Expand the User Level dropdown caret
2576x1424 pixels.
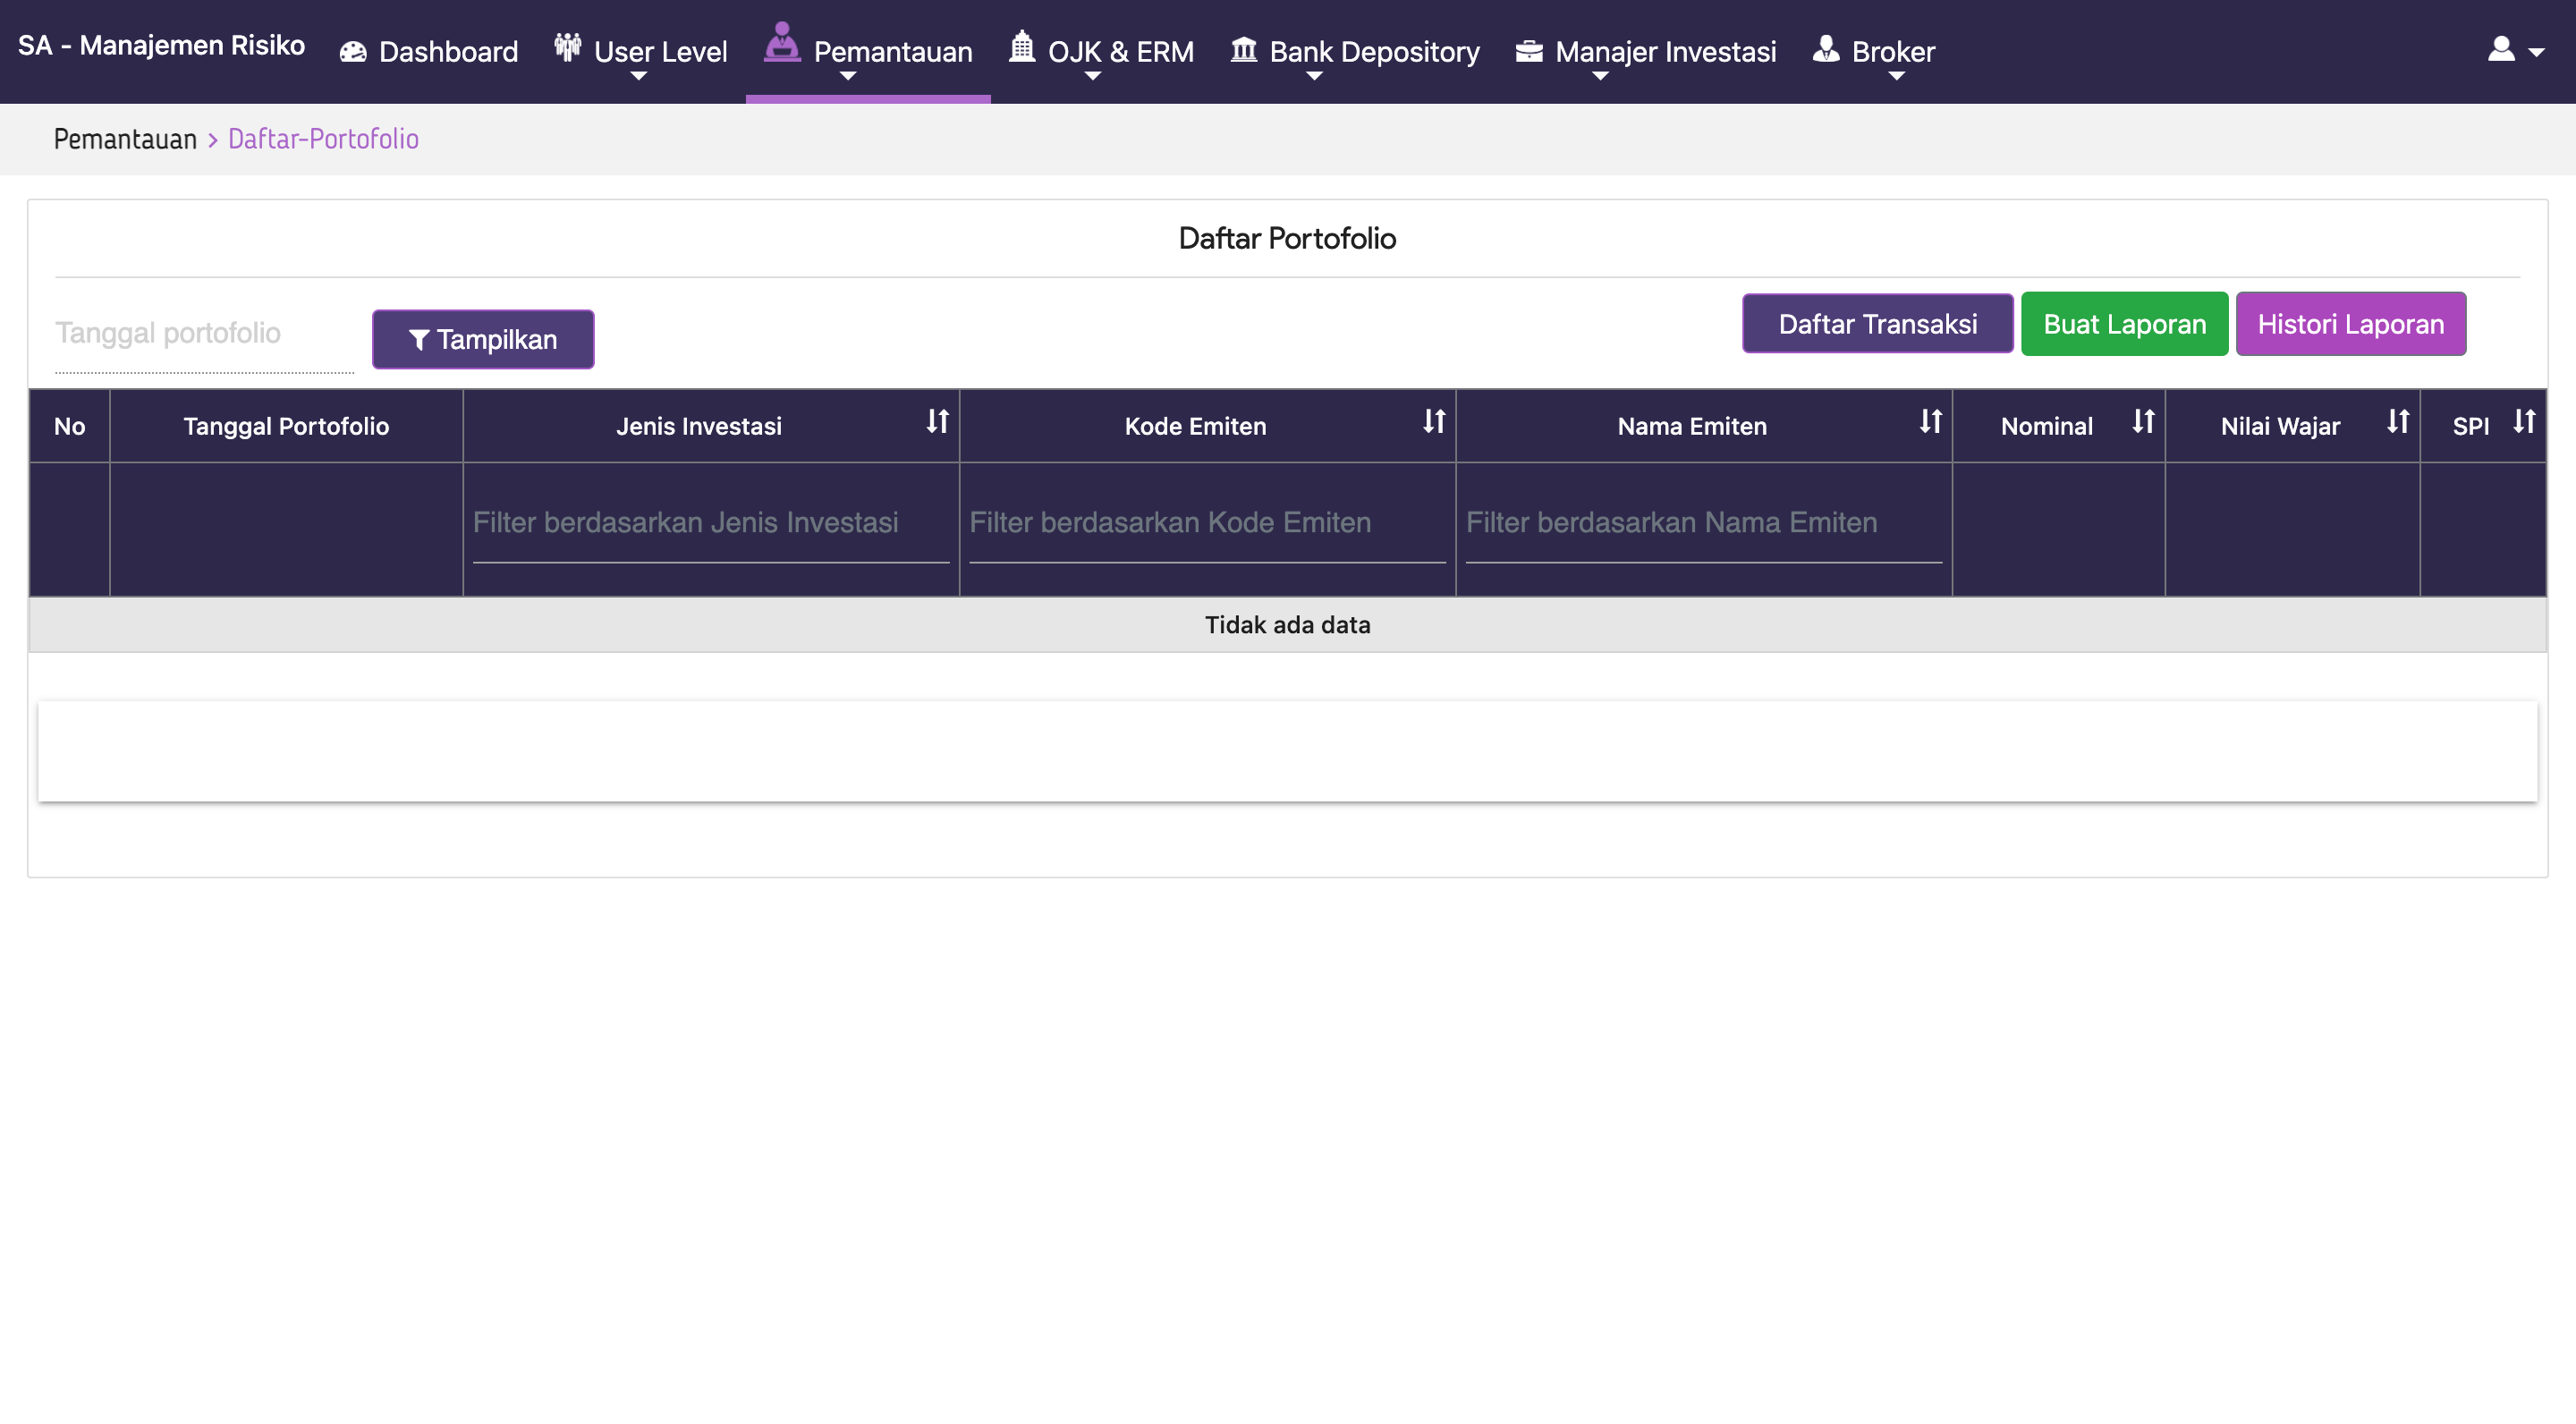[x=638, y=76]
